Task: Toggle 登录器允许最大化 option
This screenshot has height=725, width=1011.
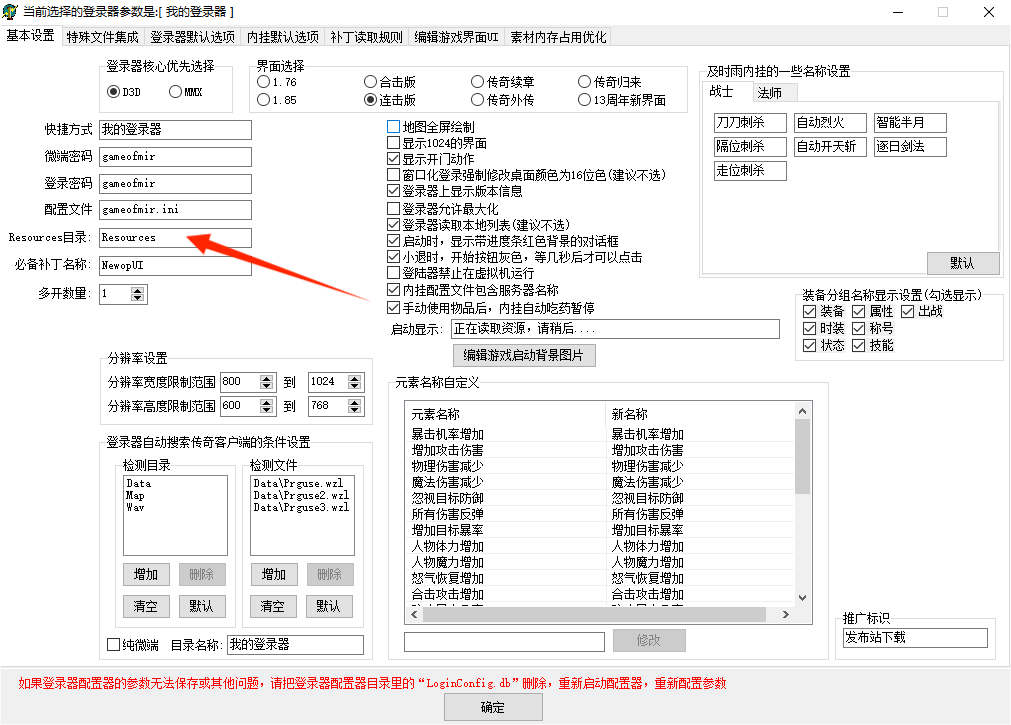Action: point(393,209)
